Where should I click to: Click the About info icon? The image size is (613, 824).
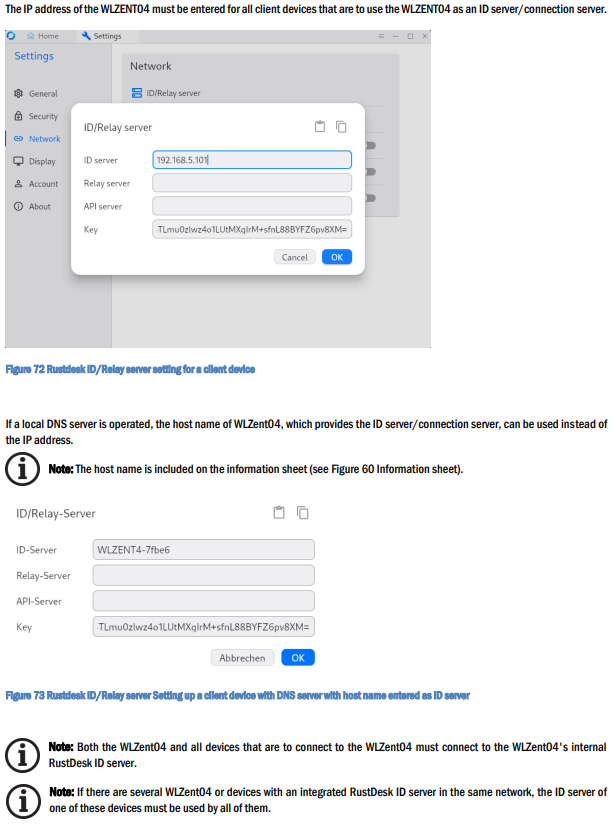pyautogui.click(x=18, y=207)
